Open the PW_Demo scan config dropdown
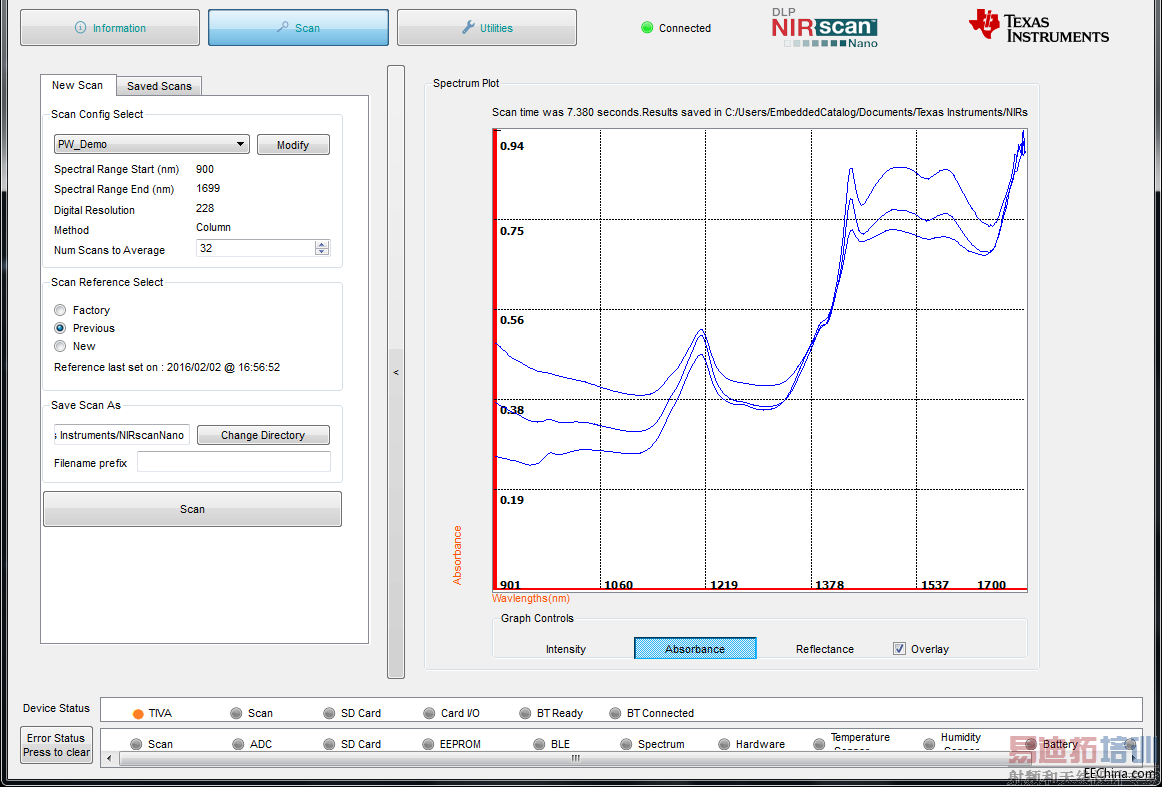This screenshot has width=1162, height=787. pos(152,144)
